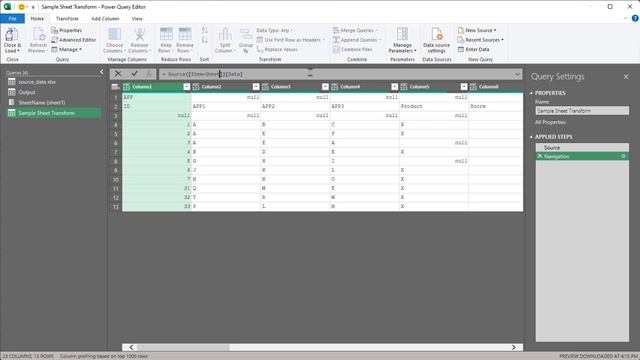Open the Manage dropdown in Query group
This screenshot has width=640, height=360.
tap(67, 49)
